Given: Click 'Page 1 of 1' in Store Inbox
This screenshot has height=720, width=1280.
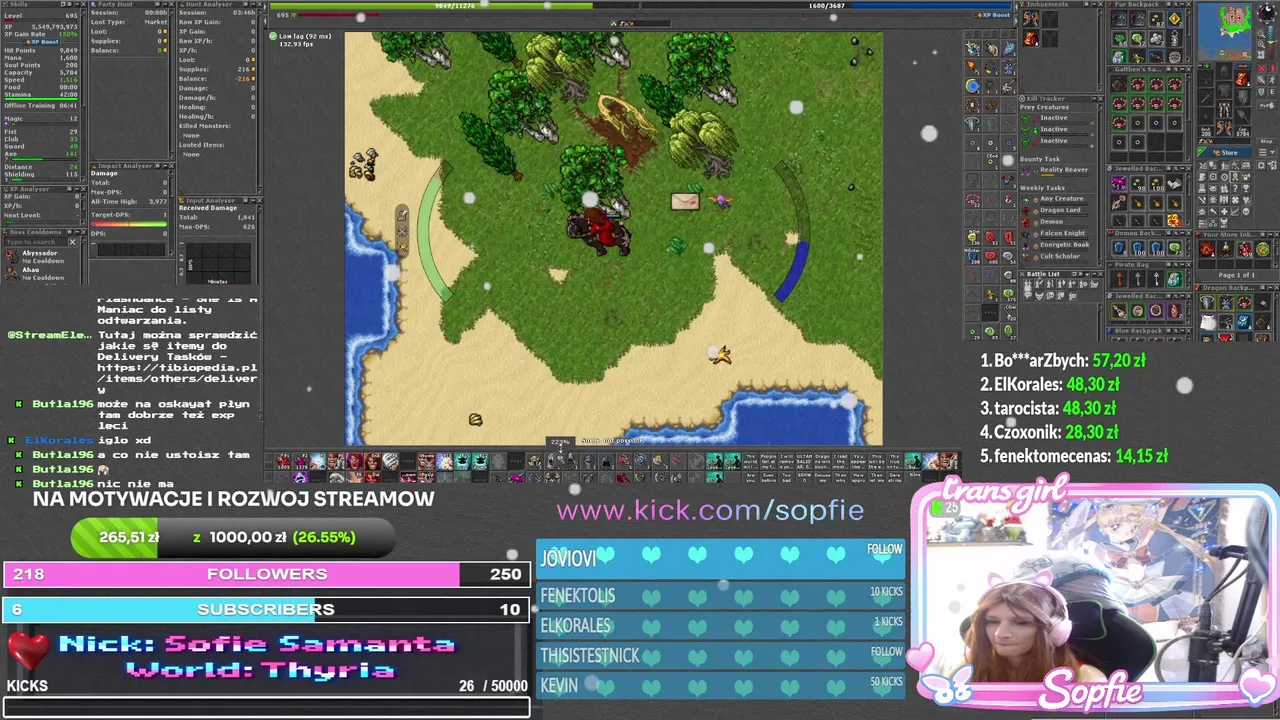Looking at the screenshot, I should [x=1236, y=275].
